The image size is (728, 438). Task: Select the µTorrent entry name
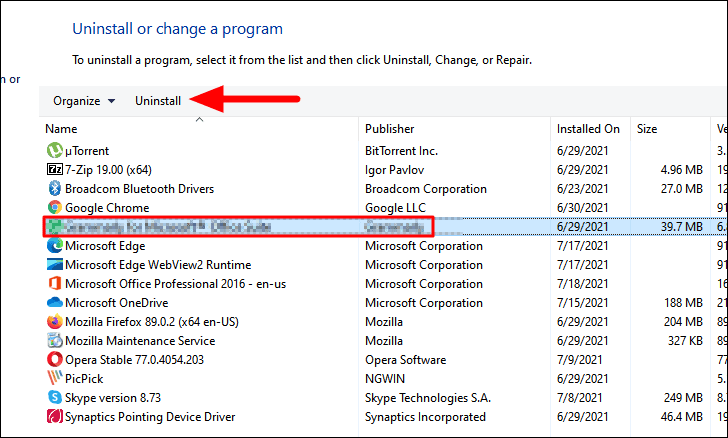point(87,150)
